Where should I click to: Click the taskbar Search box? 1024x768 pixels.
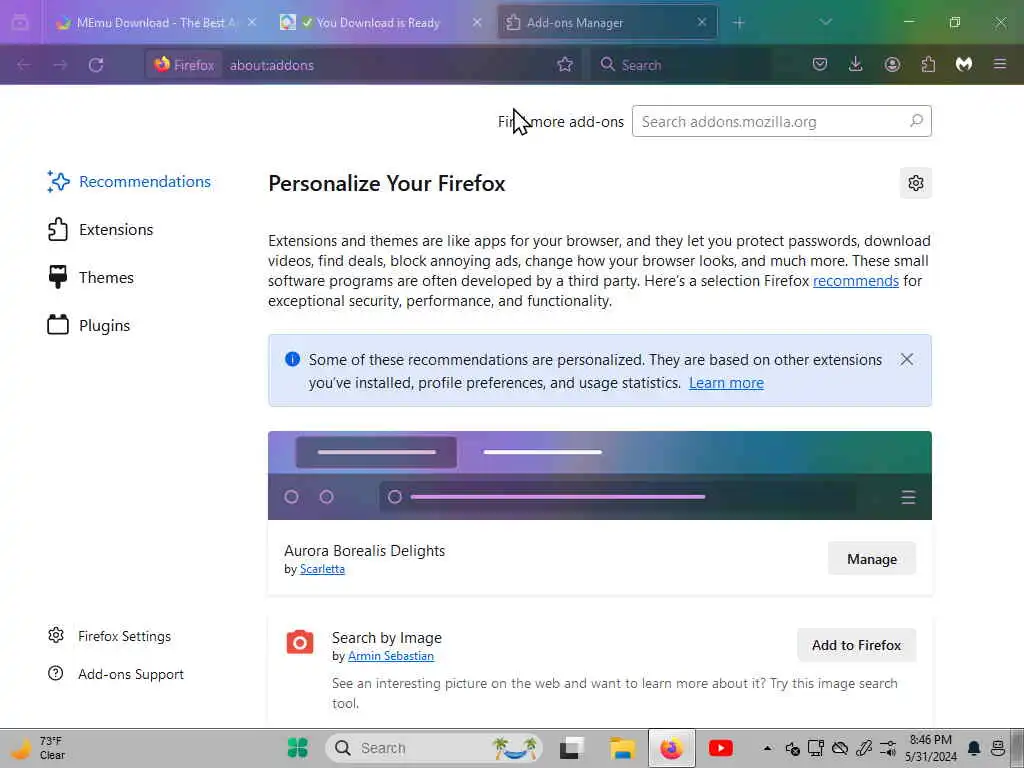point(434,748)
